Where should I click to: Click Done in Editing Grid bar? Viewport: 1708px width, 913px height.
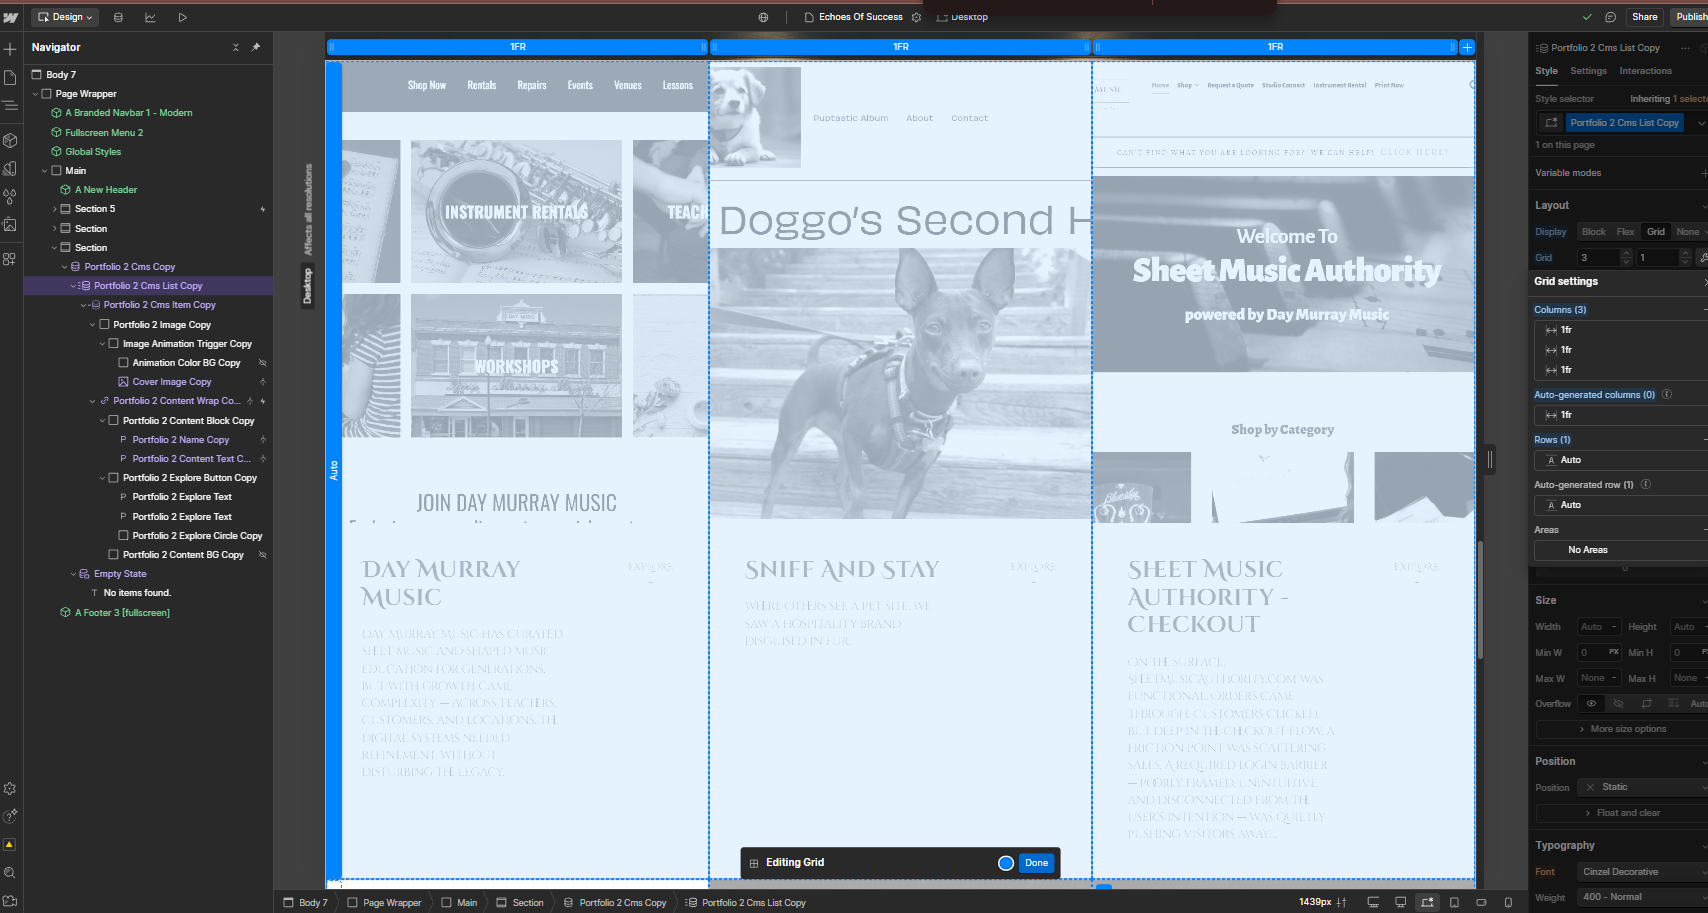1036,863
